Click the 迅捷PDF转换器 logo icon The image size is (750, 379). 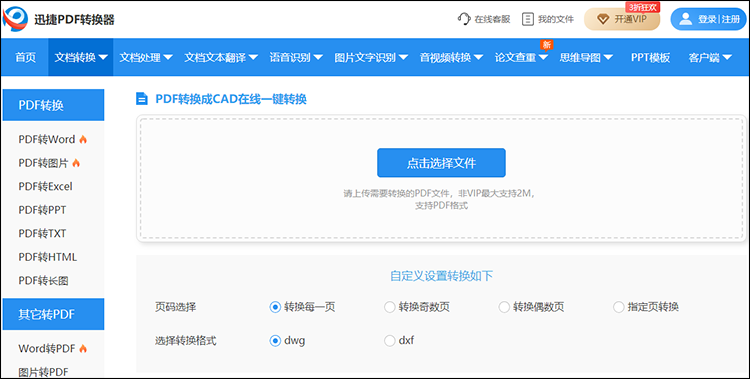click(x=16, y=19)
